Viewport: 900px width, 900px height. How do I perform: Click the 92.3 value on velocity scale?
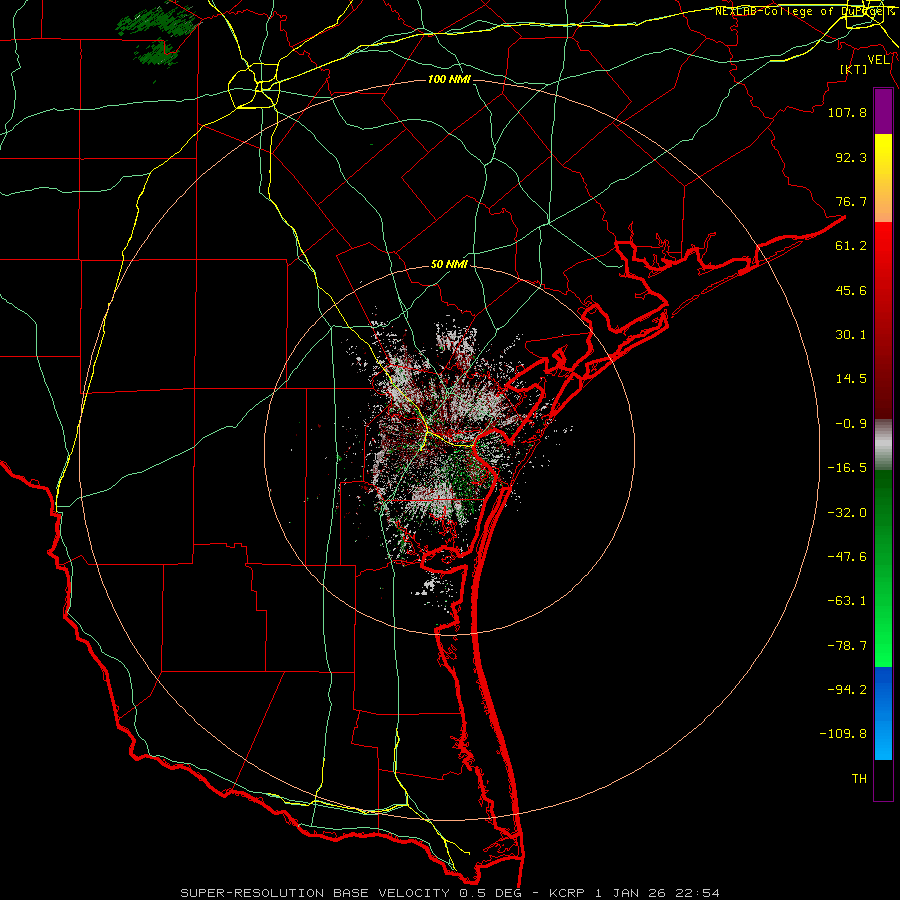(x=851, y=157)
